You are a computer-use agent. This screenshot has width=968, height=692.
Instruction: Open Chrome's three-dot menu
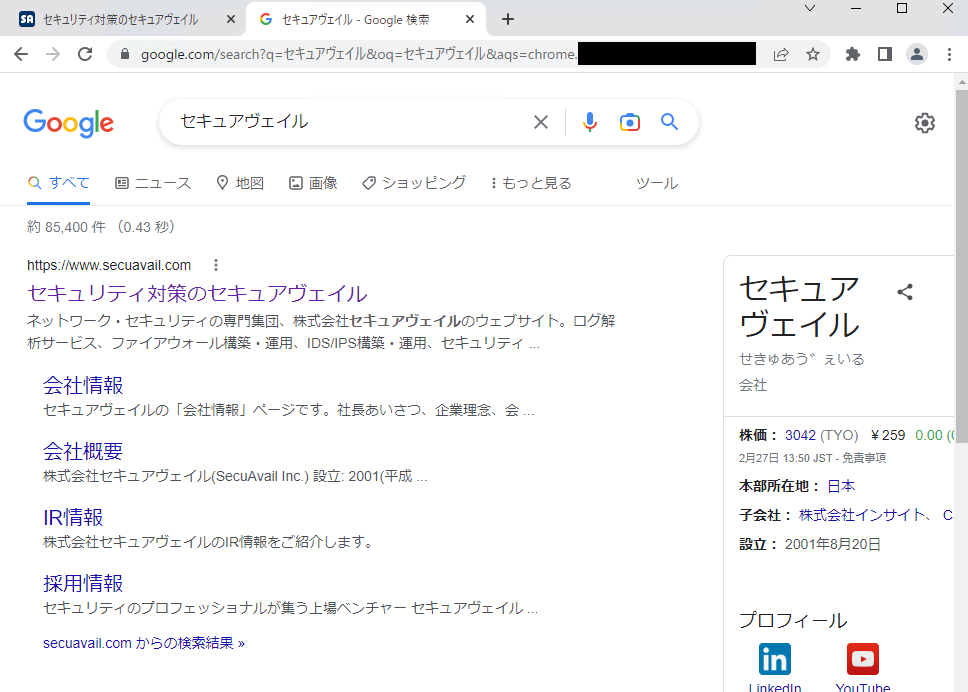[x=949, y=54]
